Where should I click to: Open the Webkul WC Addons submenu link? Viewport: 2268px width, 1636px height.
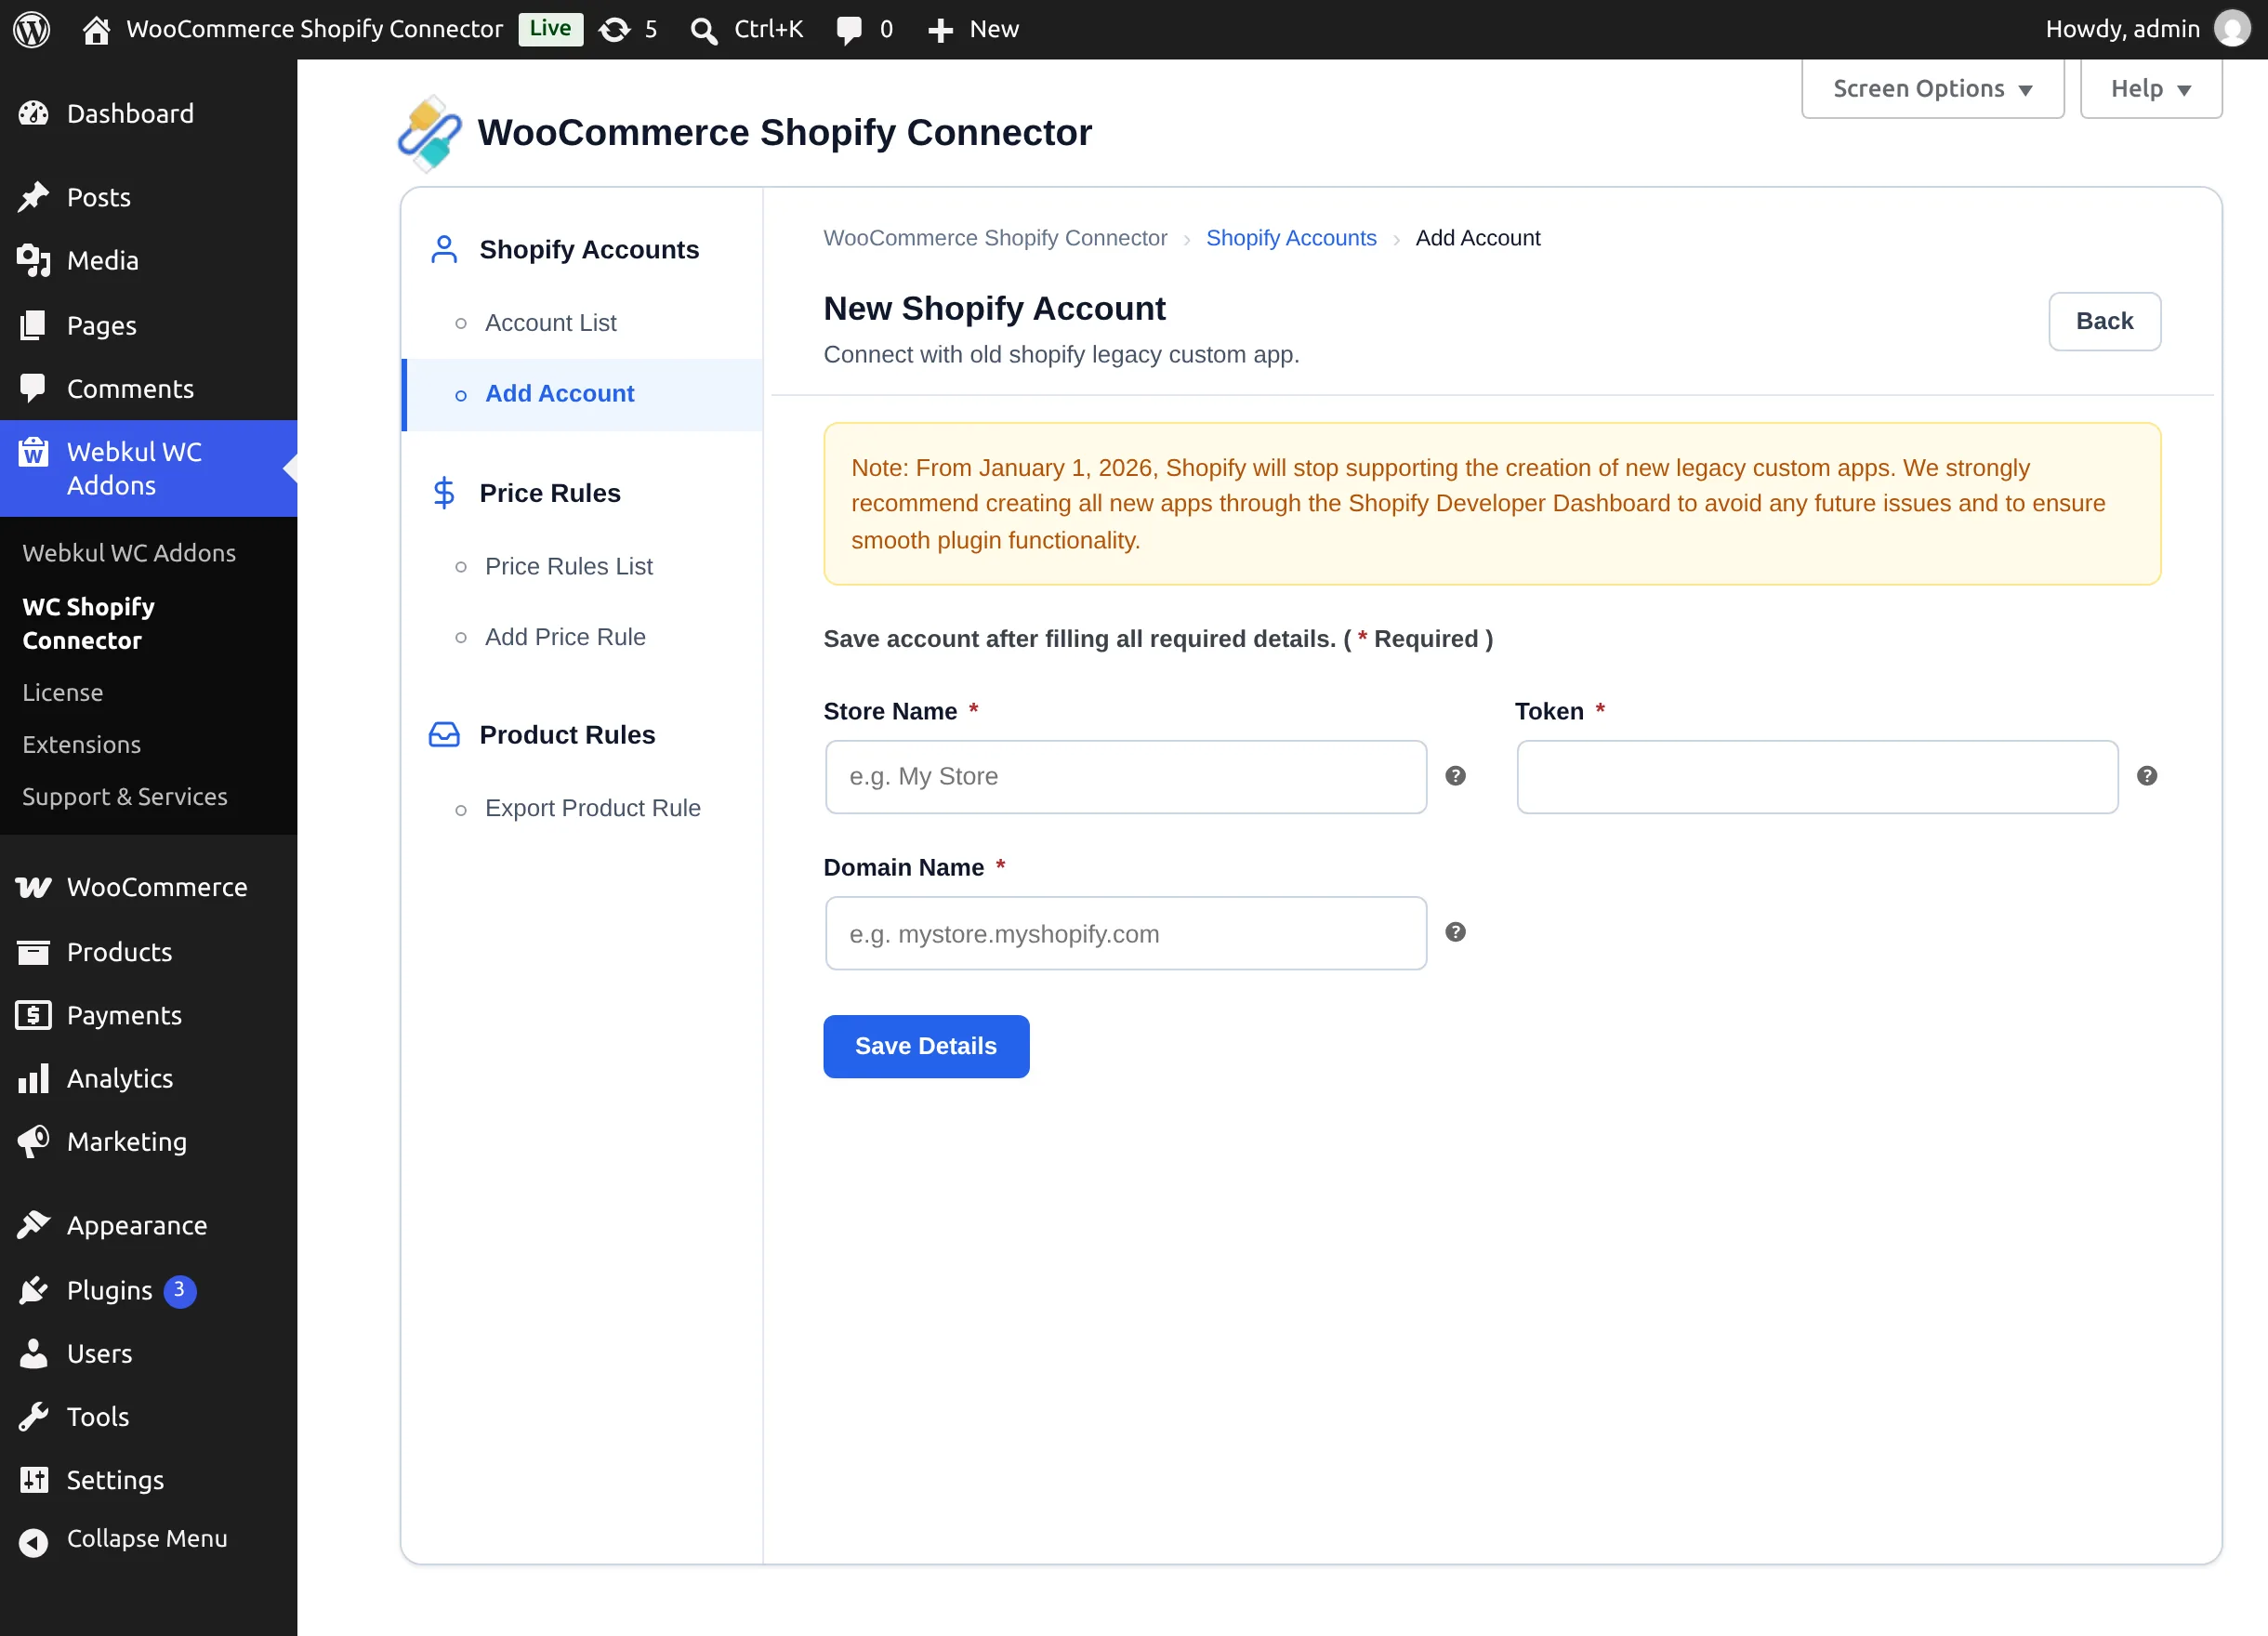[129, 552]
